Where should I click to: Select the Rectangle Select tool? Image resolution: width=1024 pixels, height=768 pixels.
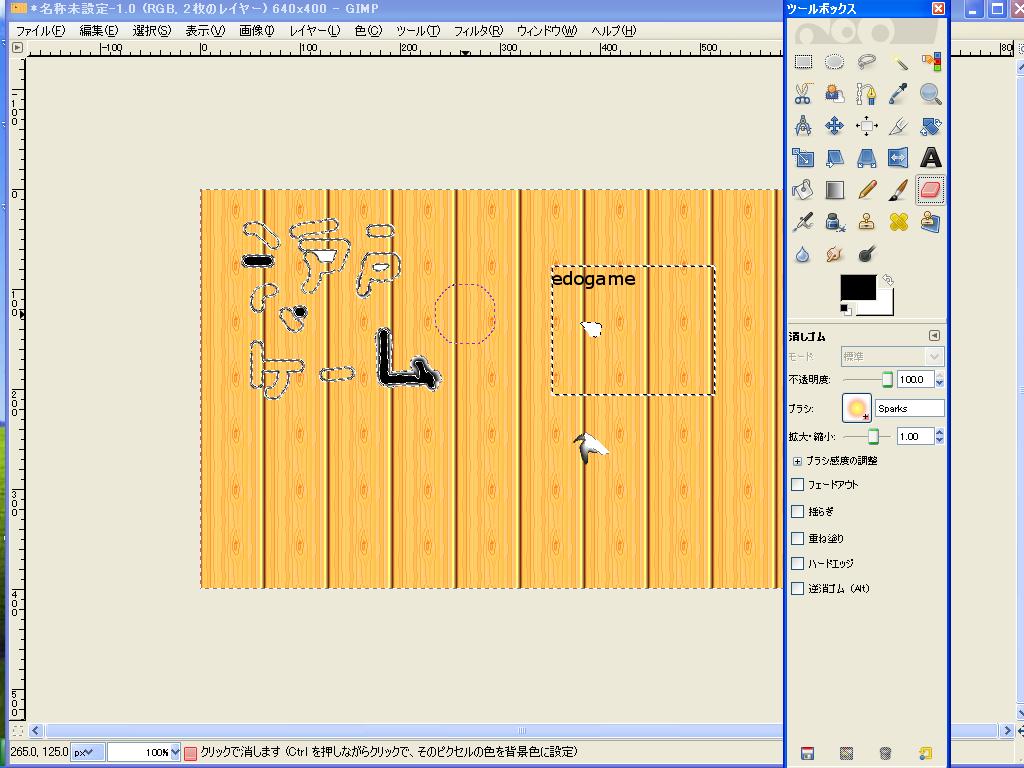click(803, 62)
